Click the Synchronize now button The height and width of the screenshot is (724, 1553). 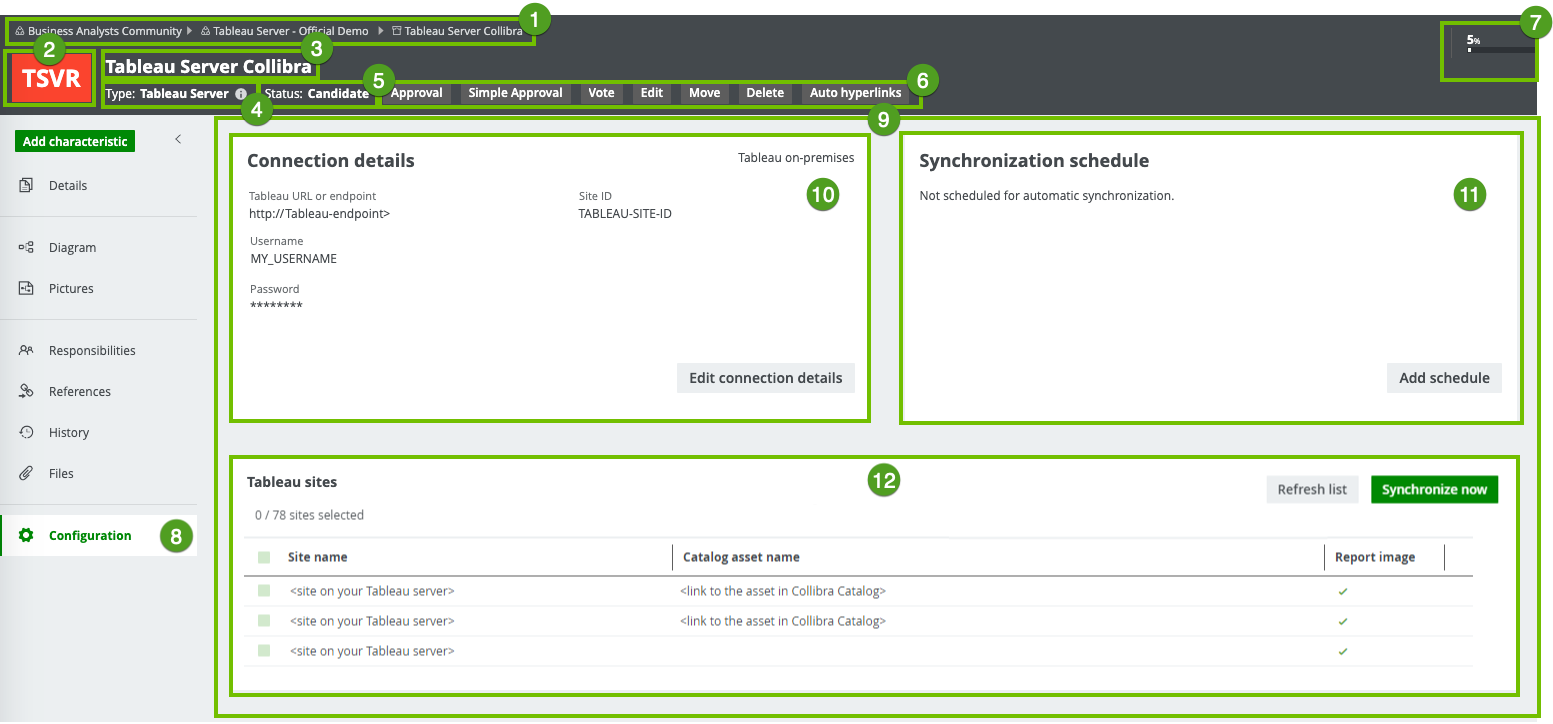[1434, 489]
